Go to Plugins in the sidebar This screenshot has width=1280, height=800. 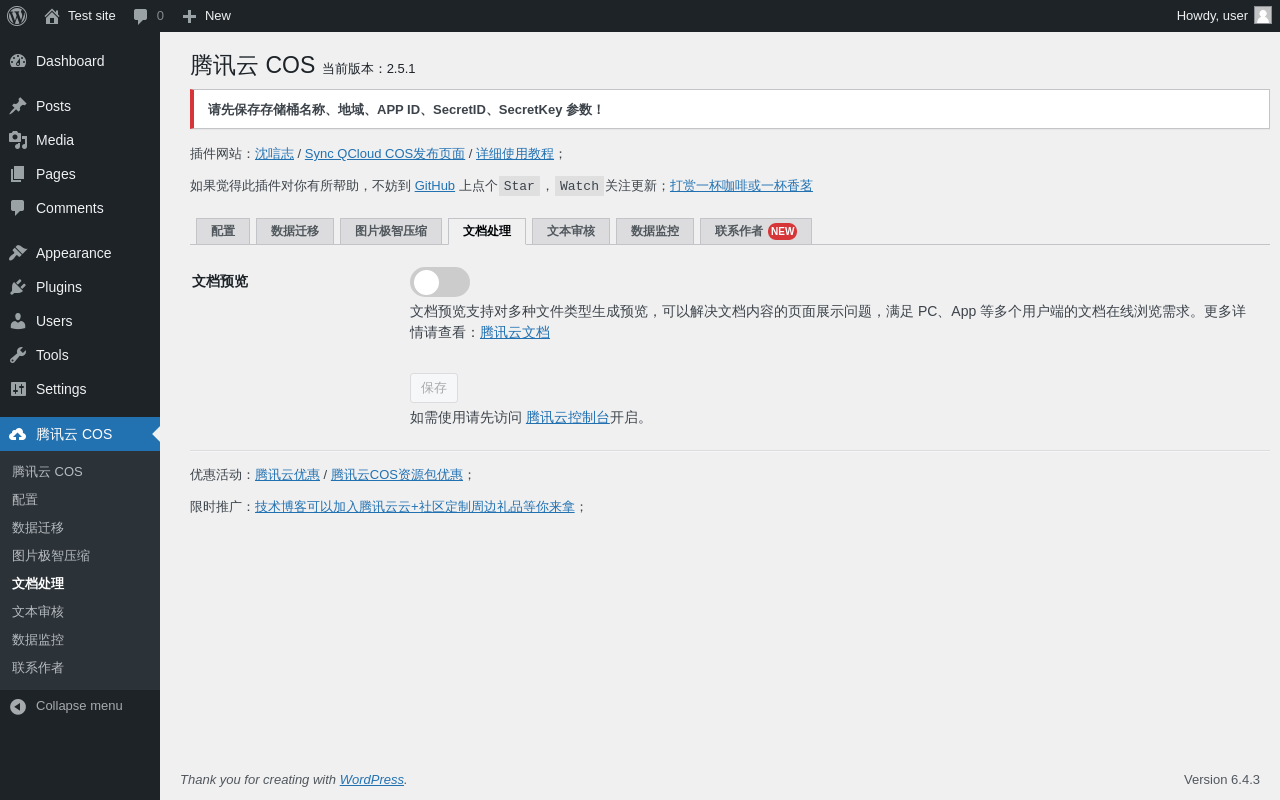coord(80,287)
